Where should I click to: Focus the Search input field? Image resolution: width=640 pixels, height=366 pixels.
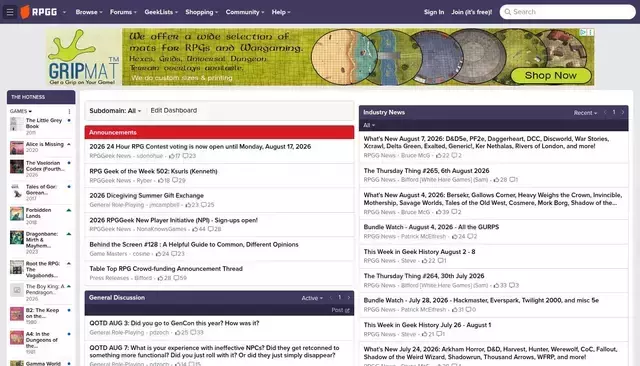[x=567, y=12]
